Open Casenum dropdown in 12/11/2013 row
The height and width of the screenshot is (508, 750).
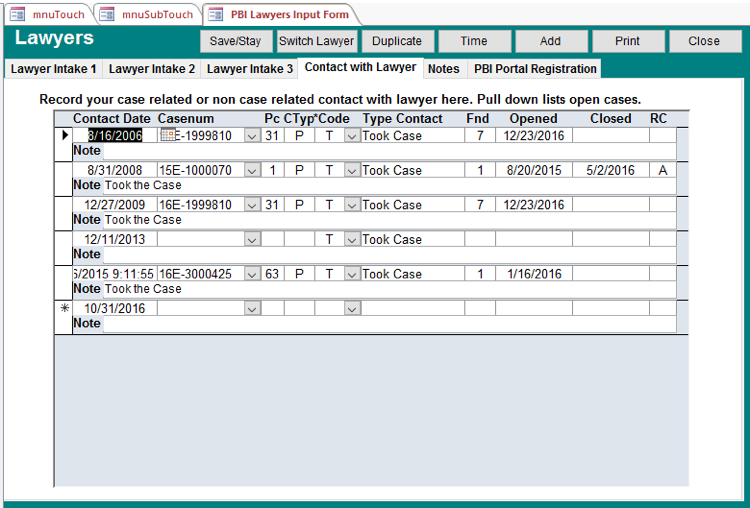[252, 240]
